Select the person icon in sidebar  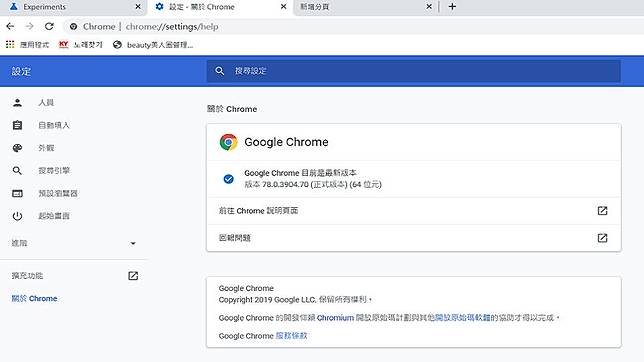click(17, 103)
